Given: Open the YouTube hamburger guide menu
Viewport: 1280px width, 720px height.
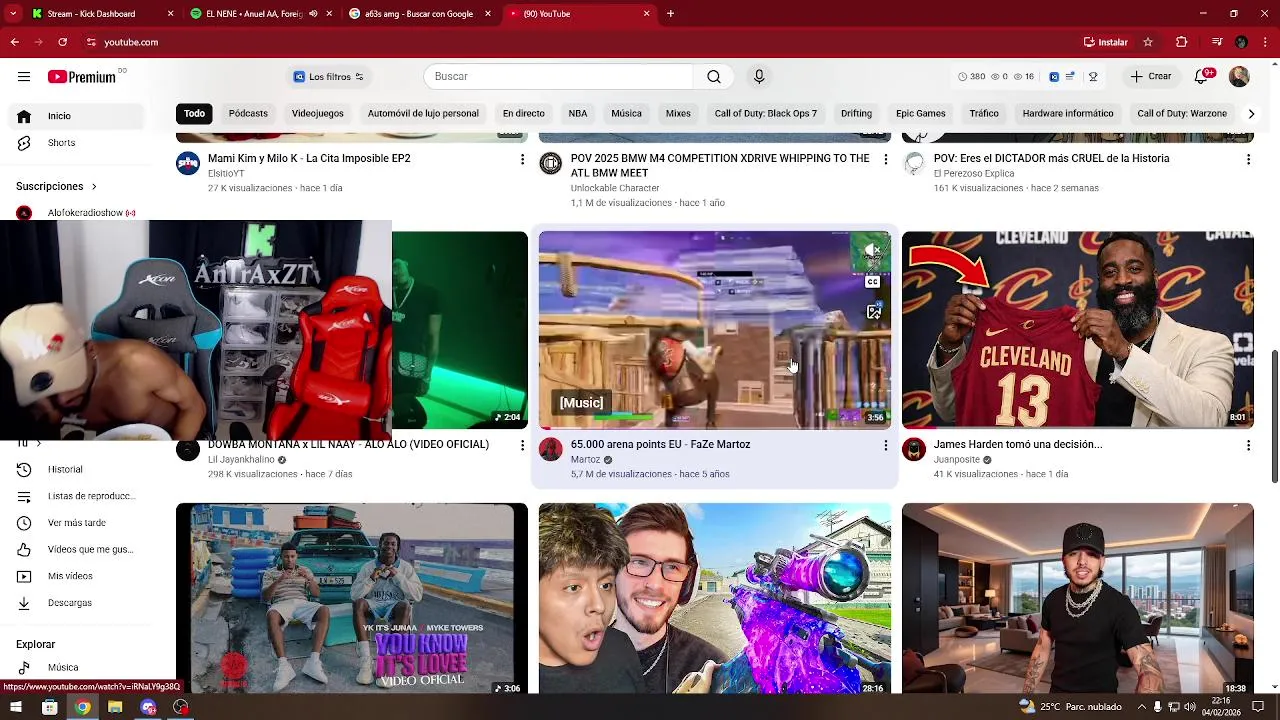Looking at the screenshot, I should pyautogui.click(x=24, y=77).
